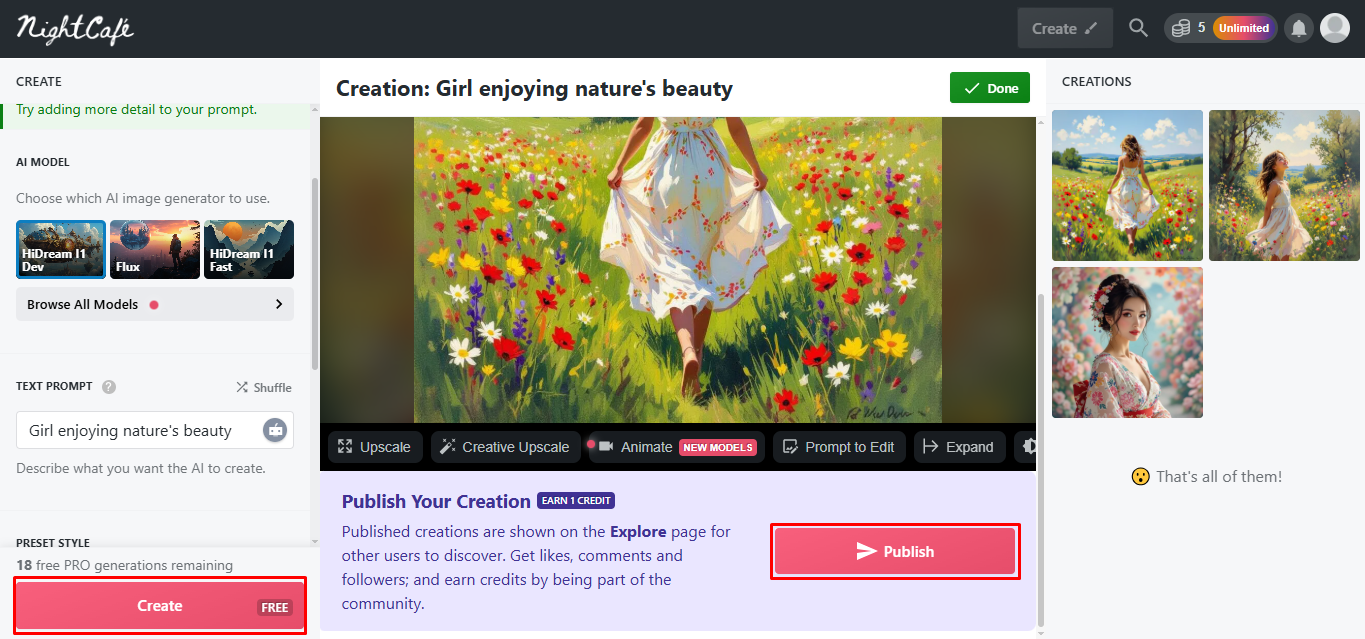Click the text prompt input field
The image size is (1365, 639).
(x=150, y=430)
